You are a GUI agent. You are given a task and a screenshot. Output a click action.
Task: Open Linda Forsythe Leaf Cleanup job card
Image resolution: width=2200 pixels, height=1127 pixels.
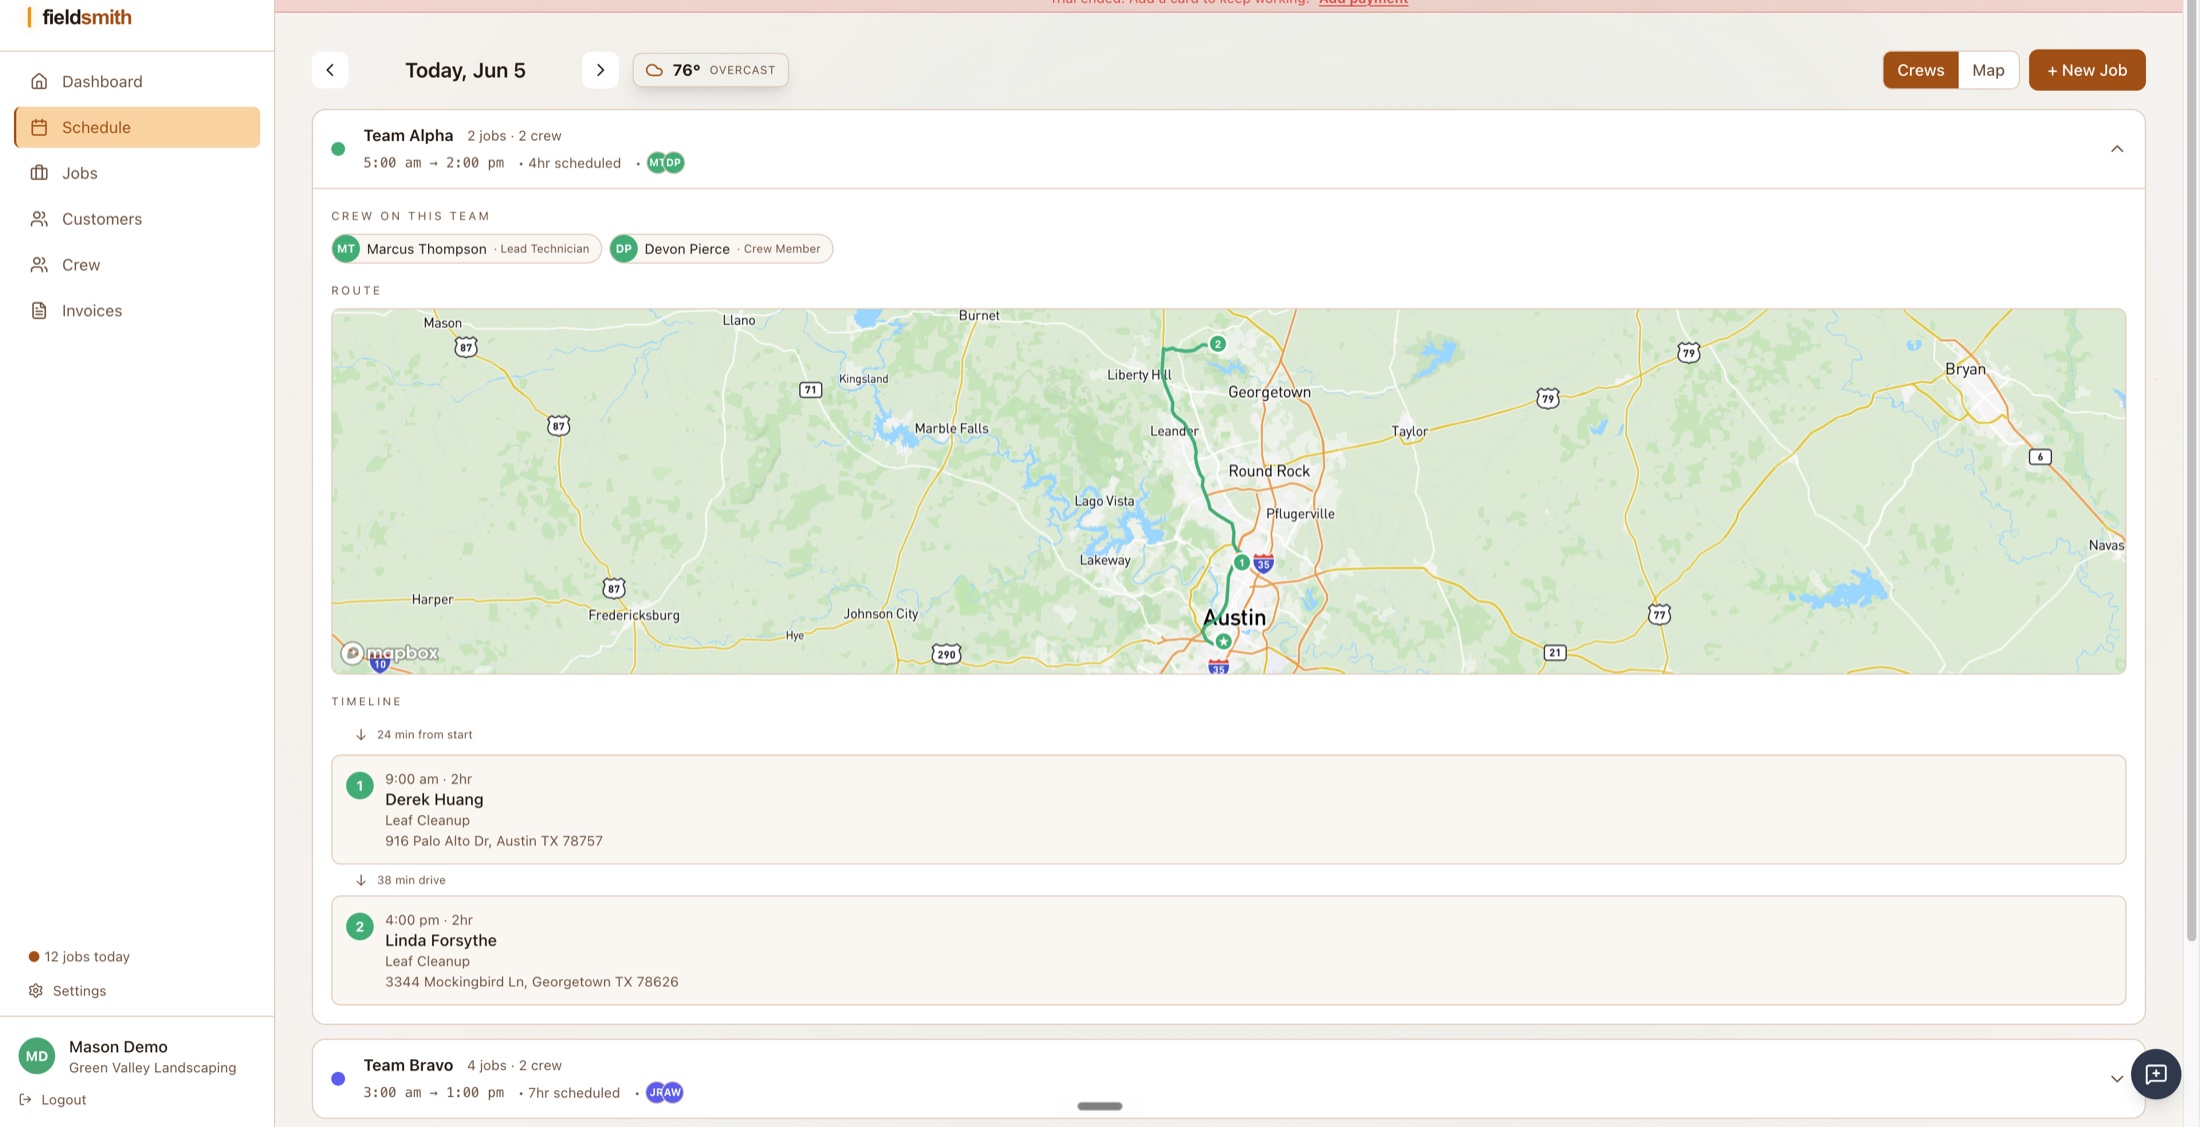tap(1228, 951)
